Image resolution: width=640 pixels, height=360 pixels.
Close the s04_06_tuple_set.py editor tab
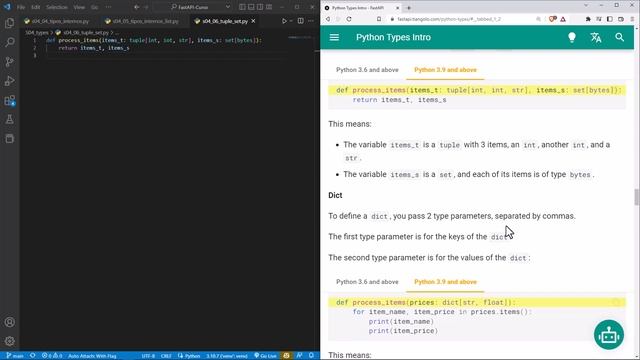253,21
